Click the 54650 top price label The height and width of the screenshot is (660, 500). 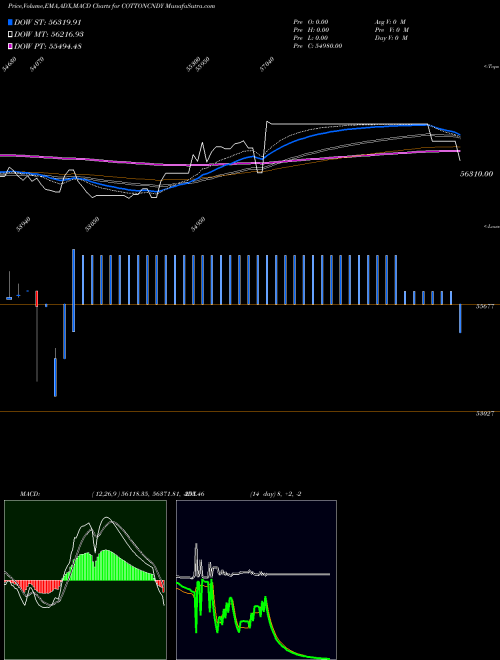pos(9,65)
